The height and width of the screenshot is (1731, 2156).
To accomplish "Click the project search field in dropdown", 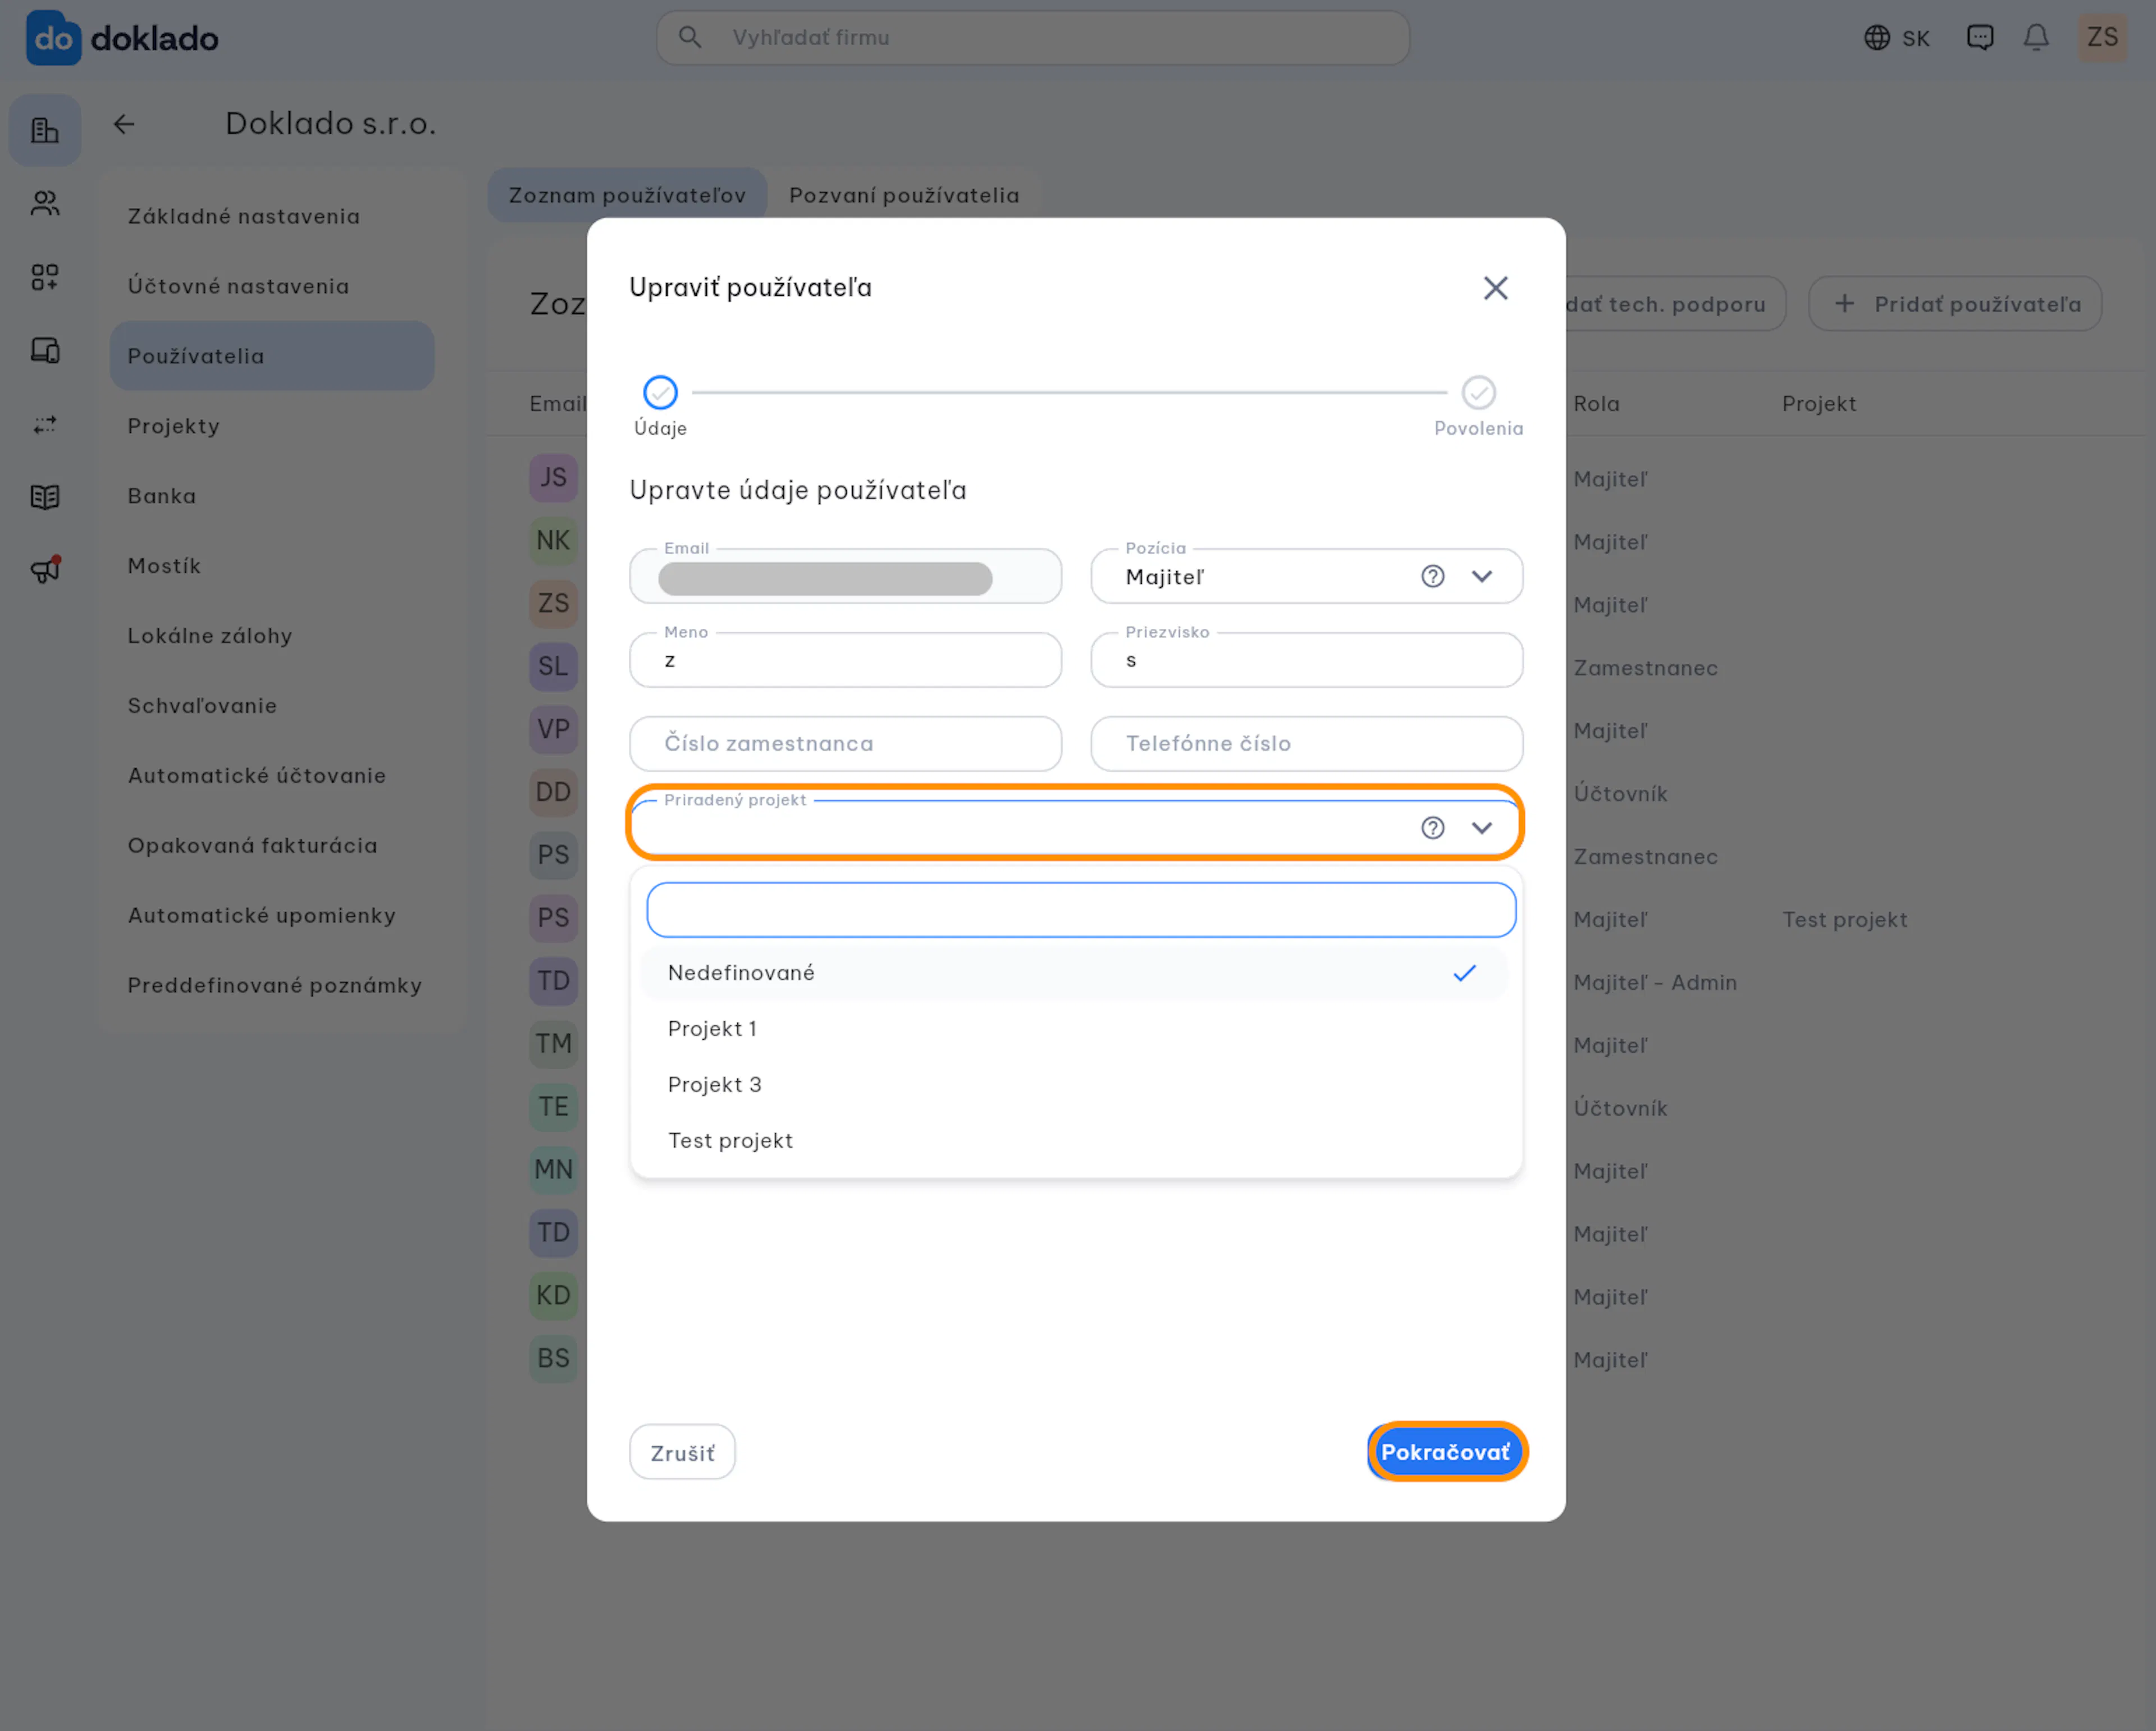I will 1081,910.
